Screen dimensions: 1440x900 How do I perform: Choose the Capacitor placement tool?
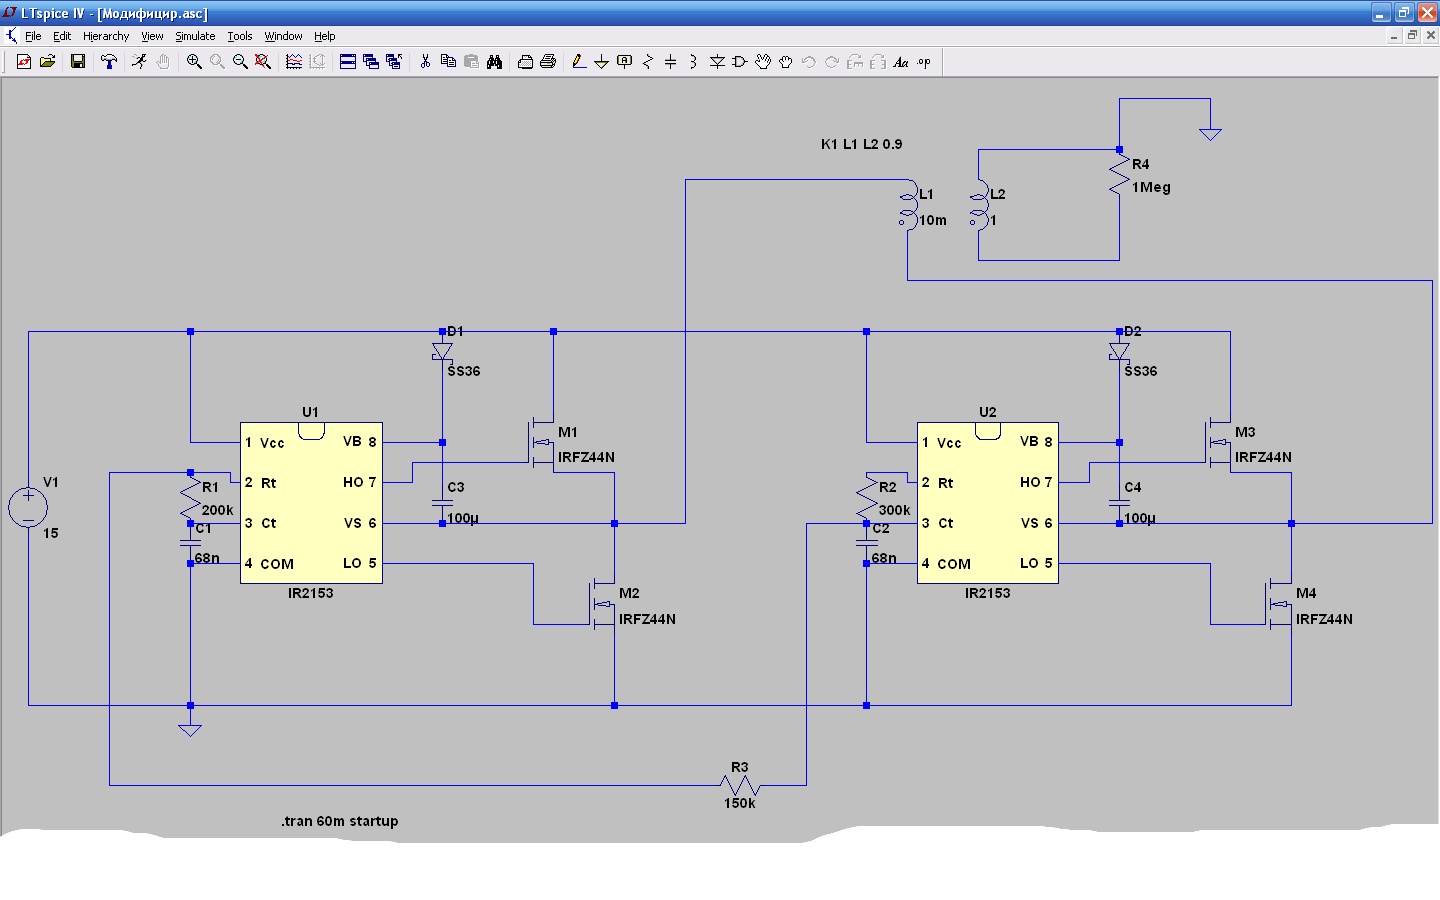coord(671,62)
